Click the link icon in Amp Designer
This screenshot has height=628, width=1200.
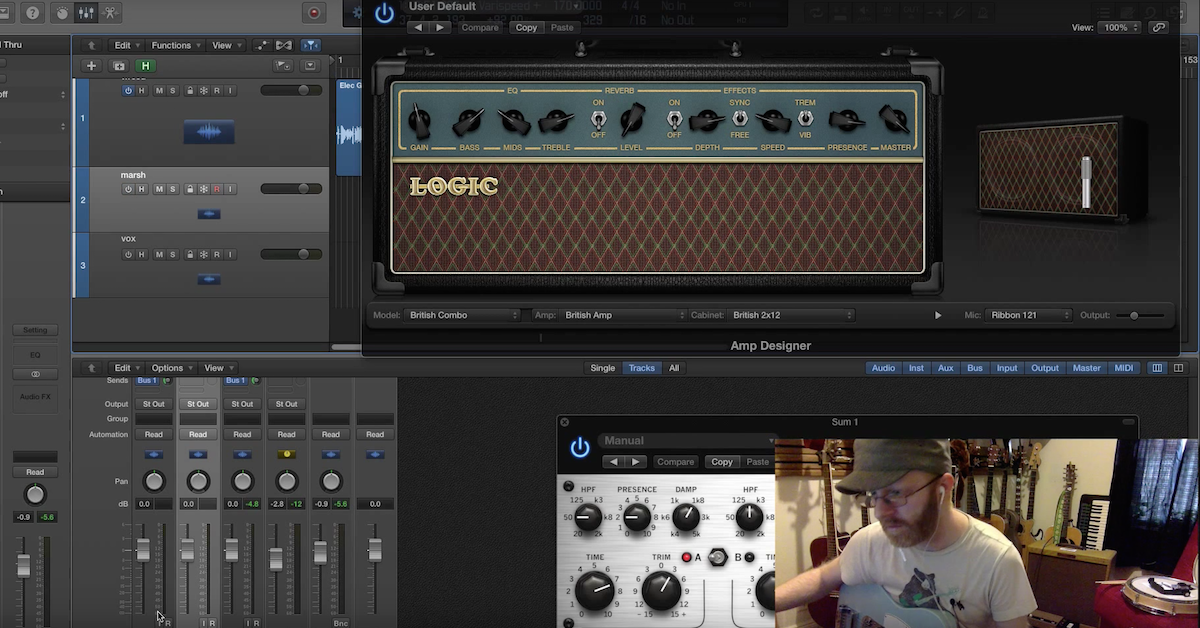pos(1158,28)
